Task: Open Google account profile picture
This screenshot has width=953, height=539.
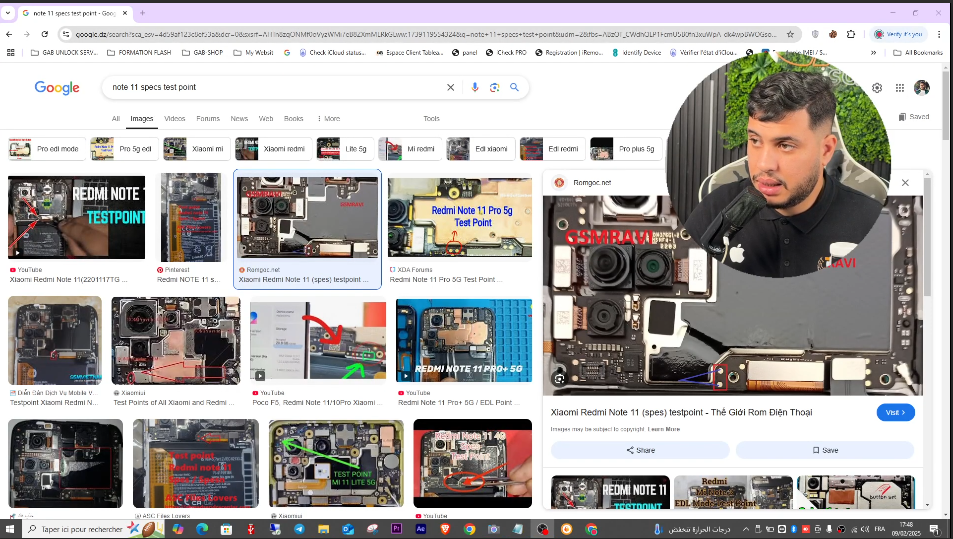Action: (x=921, y=88)
